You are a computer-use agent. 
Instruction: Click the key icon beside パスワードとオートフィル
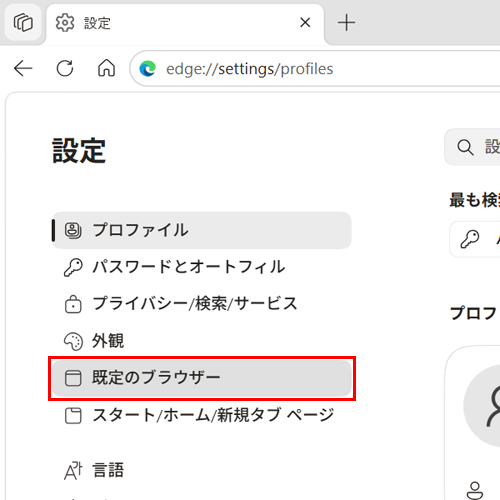click(x=73, y=267)
